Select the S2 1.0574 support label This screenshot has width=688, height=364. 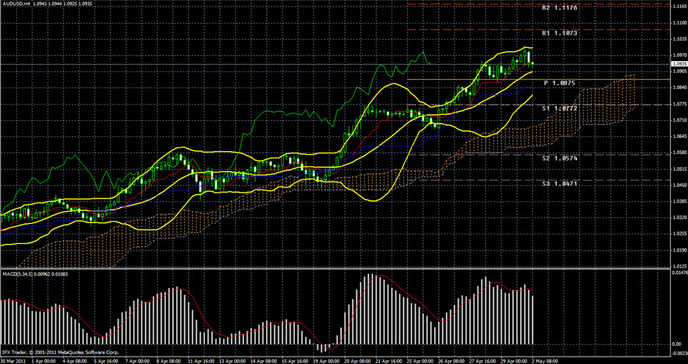pos(559,158)
